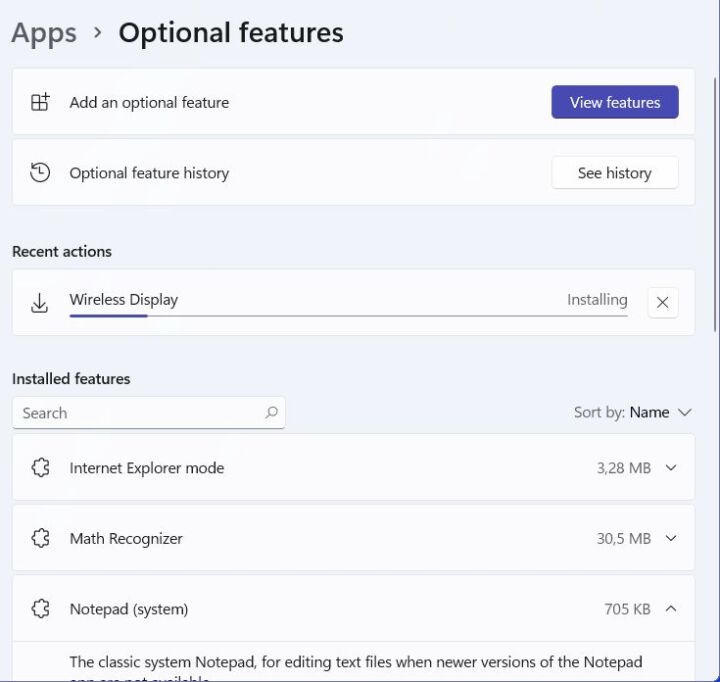720x682 pixels.
Task: Click the Wireless Display download icon
Action: click(40, 303)
